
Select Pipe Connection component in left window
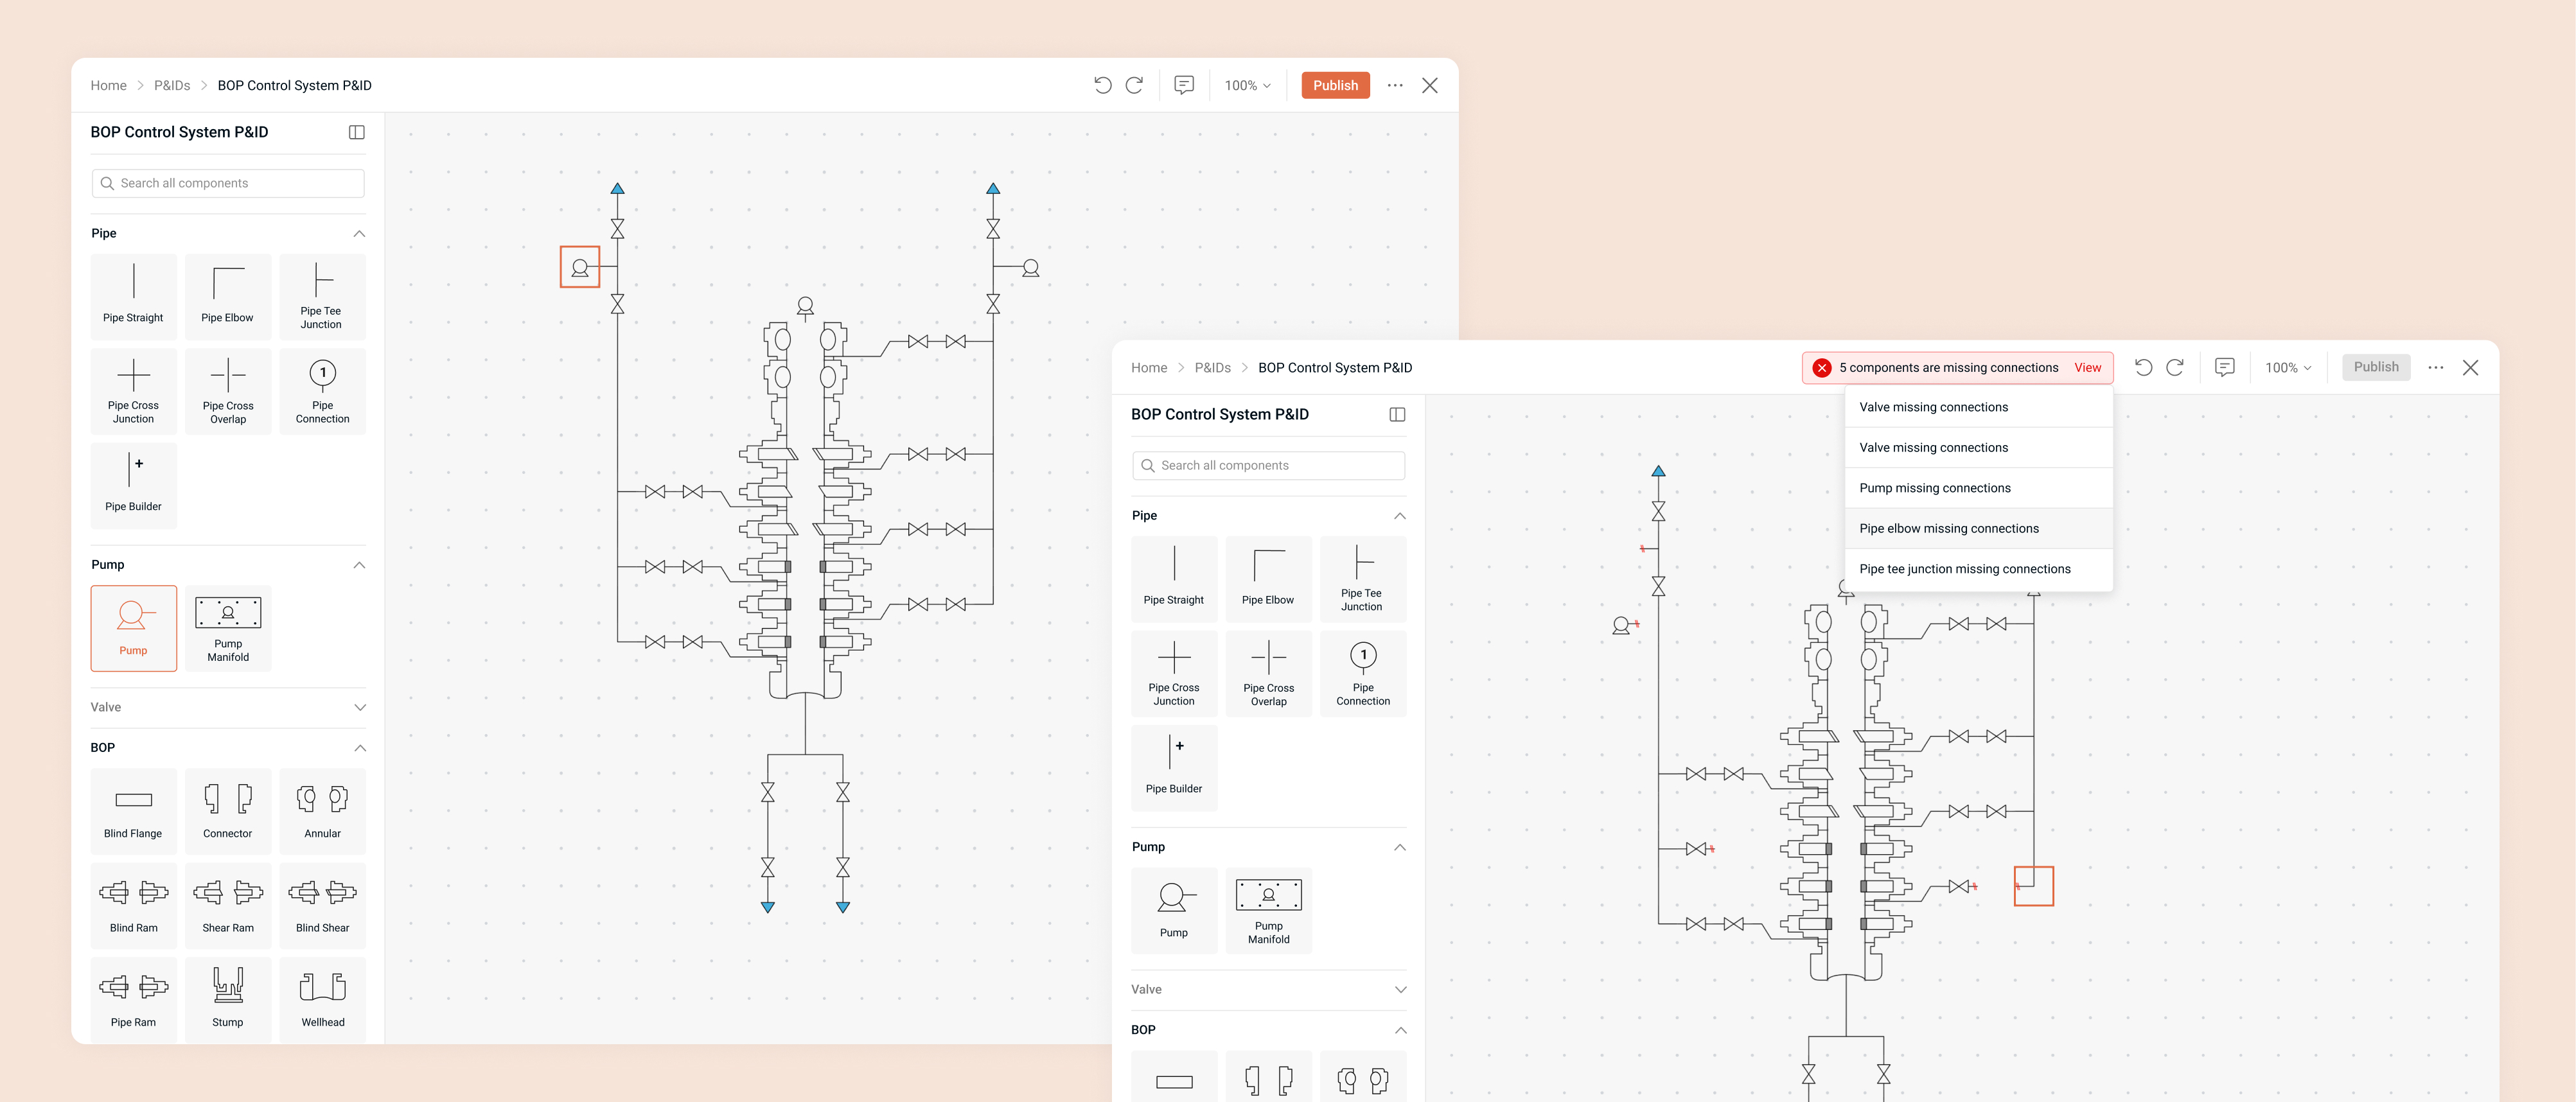[x=322, y=391]
